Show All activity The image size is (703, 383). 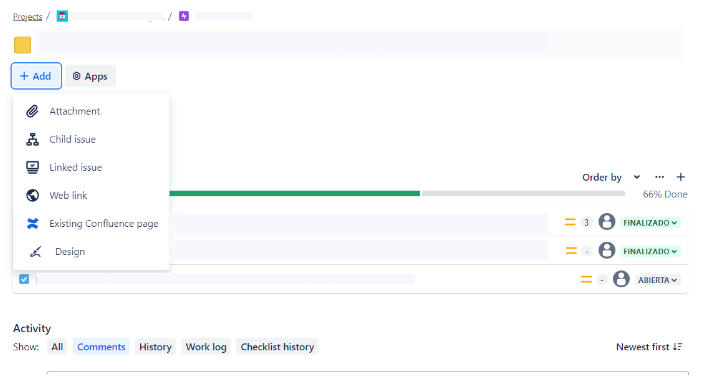pos(57,347)
